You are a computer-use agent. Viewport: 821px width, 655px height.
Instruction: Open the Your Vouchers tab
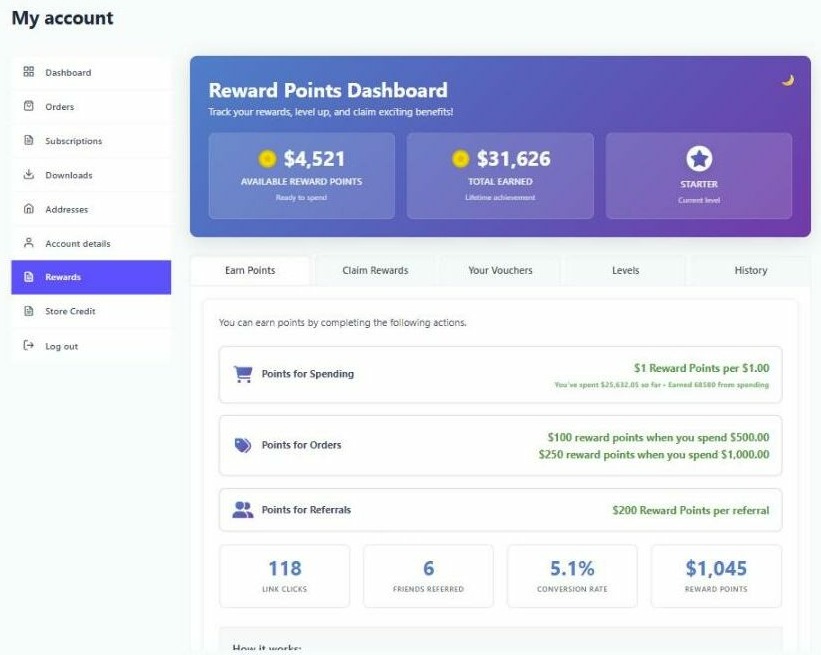501,270
